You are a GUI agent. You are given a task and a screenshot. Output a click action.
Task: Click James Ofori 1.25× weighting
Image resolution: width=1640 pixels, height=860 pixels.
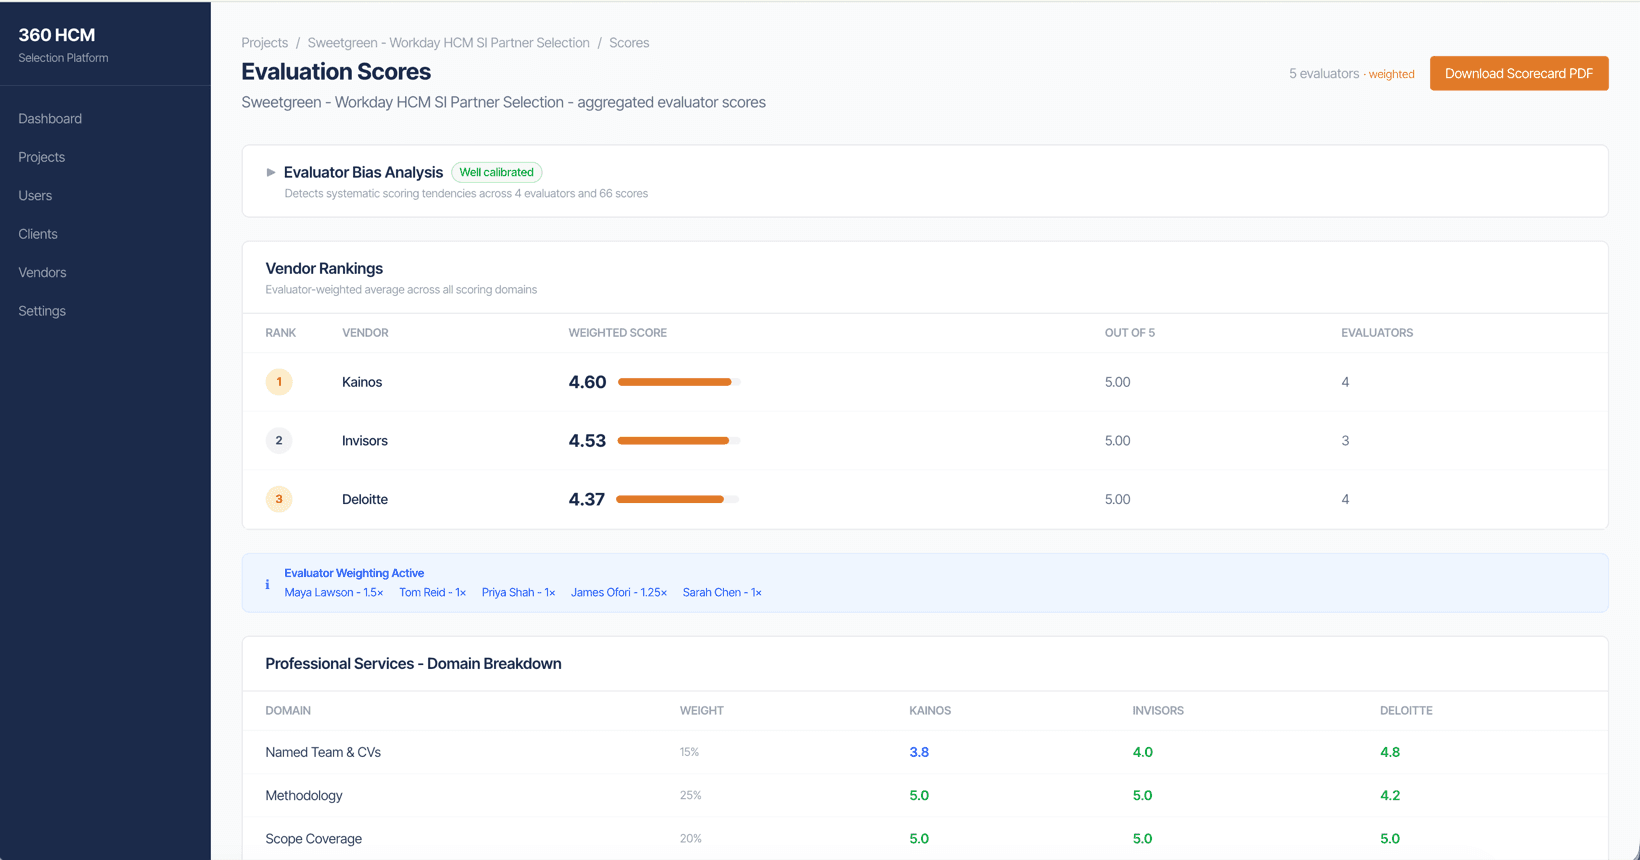click(x=619, y=593)
